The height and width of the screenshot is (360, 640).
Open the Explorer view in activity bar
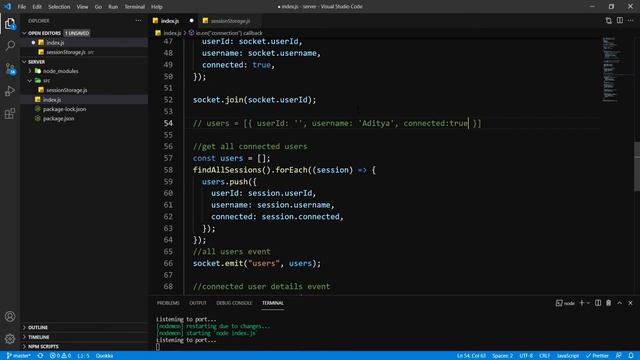[x=10, y=24]
